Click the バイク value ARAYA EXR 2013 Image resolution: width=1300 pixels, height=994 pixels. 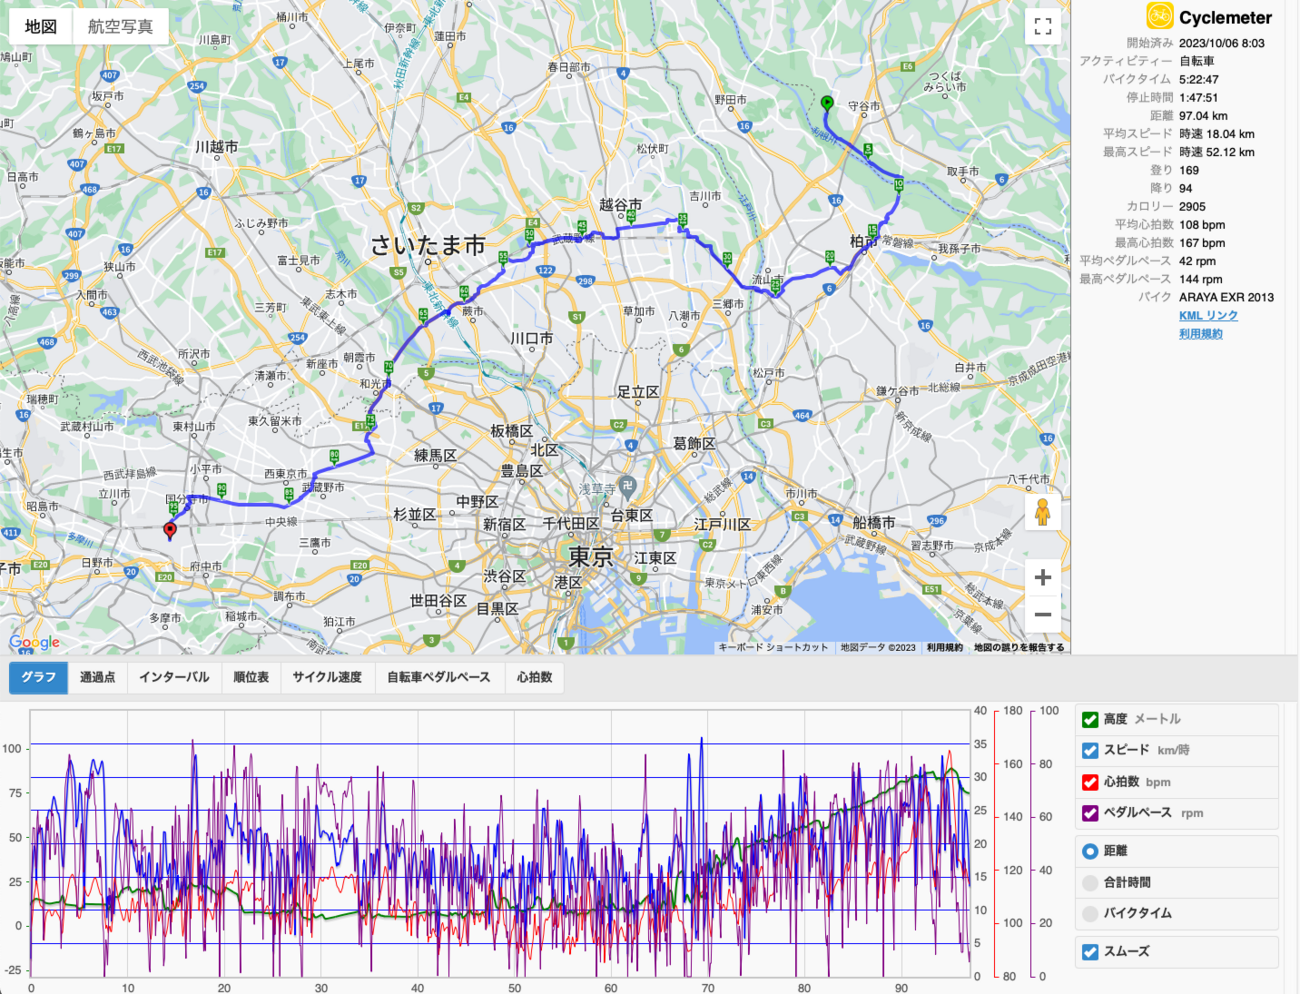point(1226,297)
